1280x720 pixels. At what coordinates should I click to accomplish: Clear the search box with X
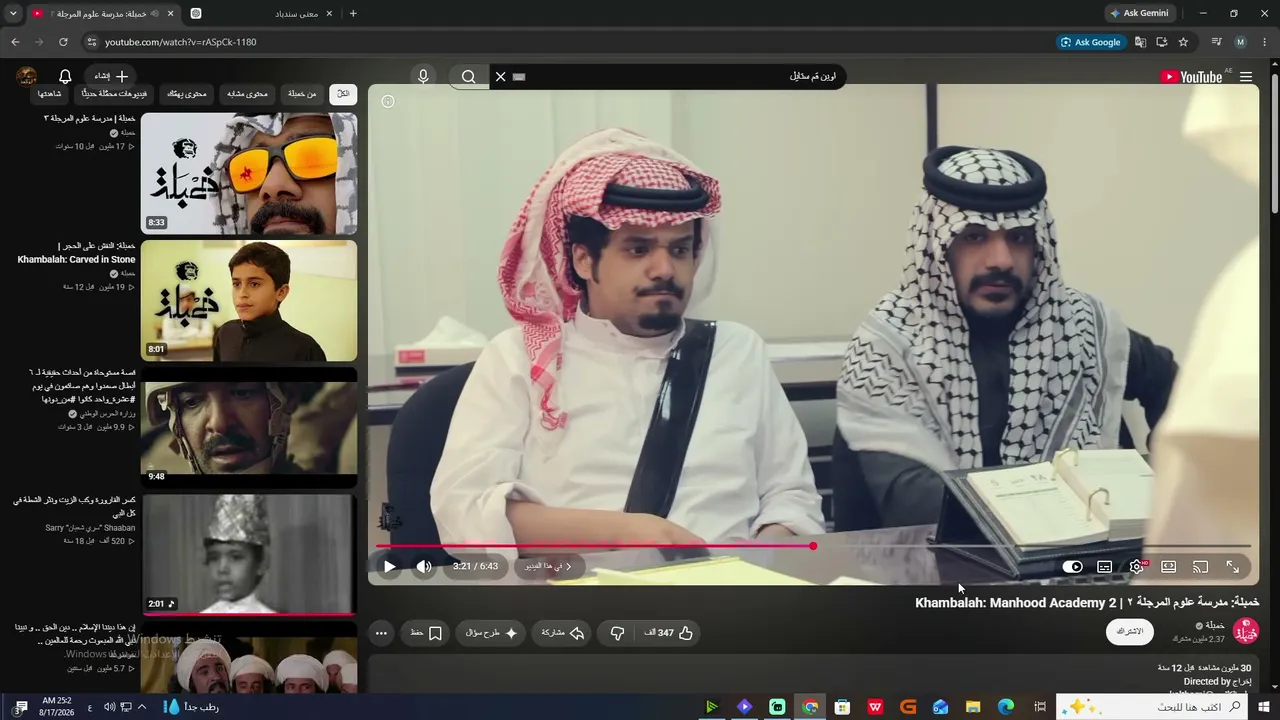click(501, 77)
